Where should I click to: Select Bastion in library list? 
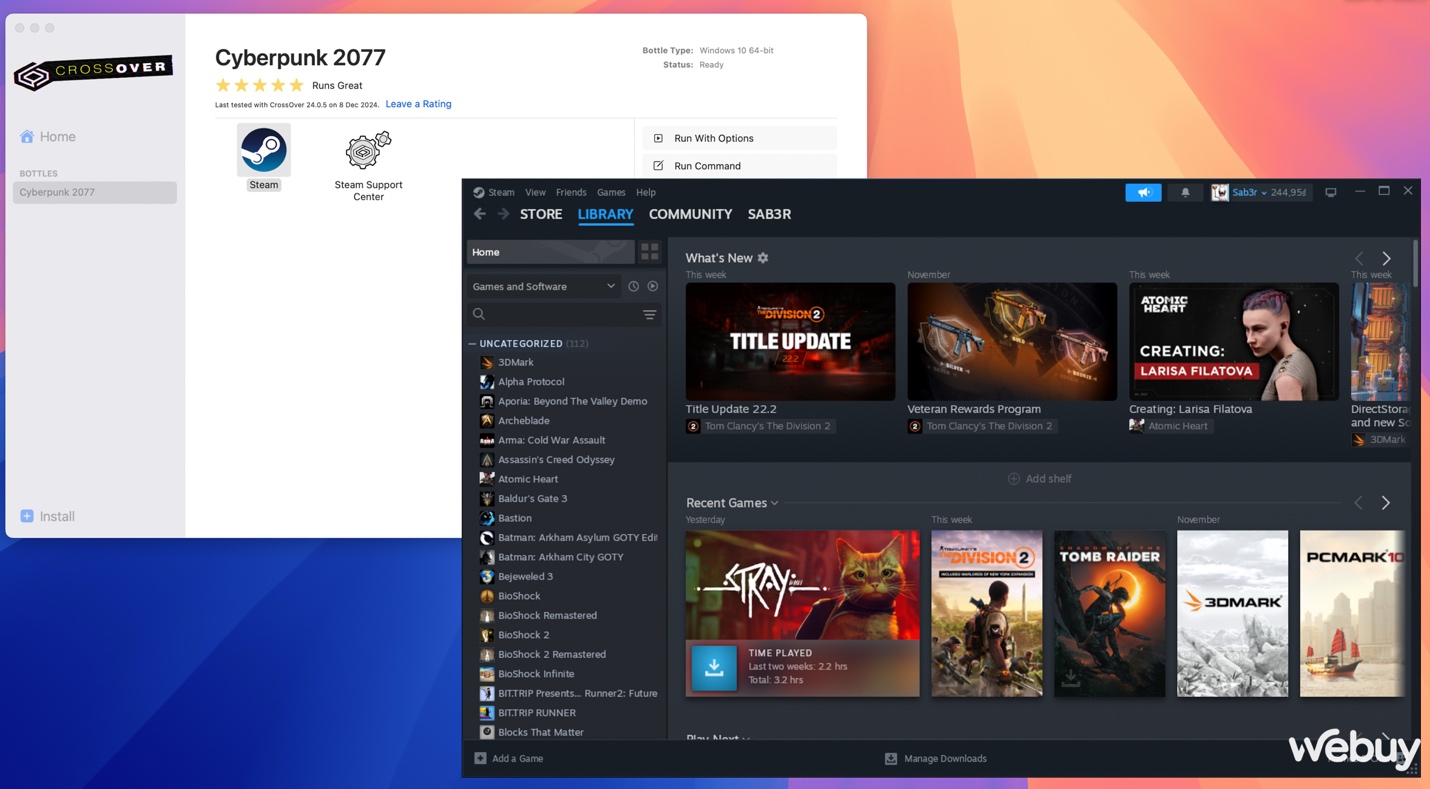point(515,518)
